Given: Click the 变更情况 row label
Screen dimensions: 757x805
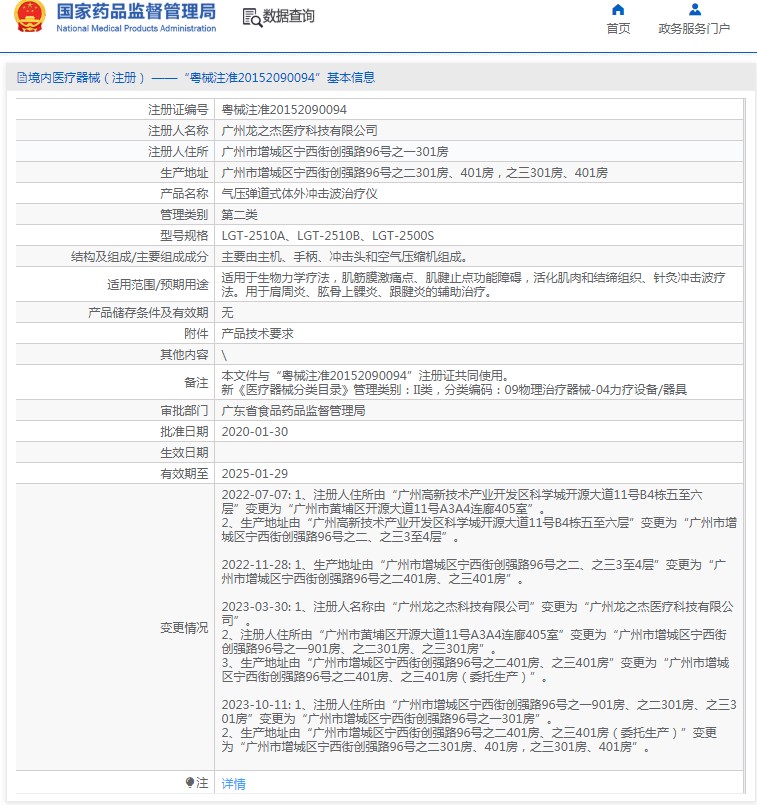Looking at the screenshot, I should pos(184,628).
